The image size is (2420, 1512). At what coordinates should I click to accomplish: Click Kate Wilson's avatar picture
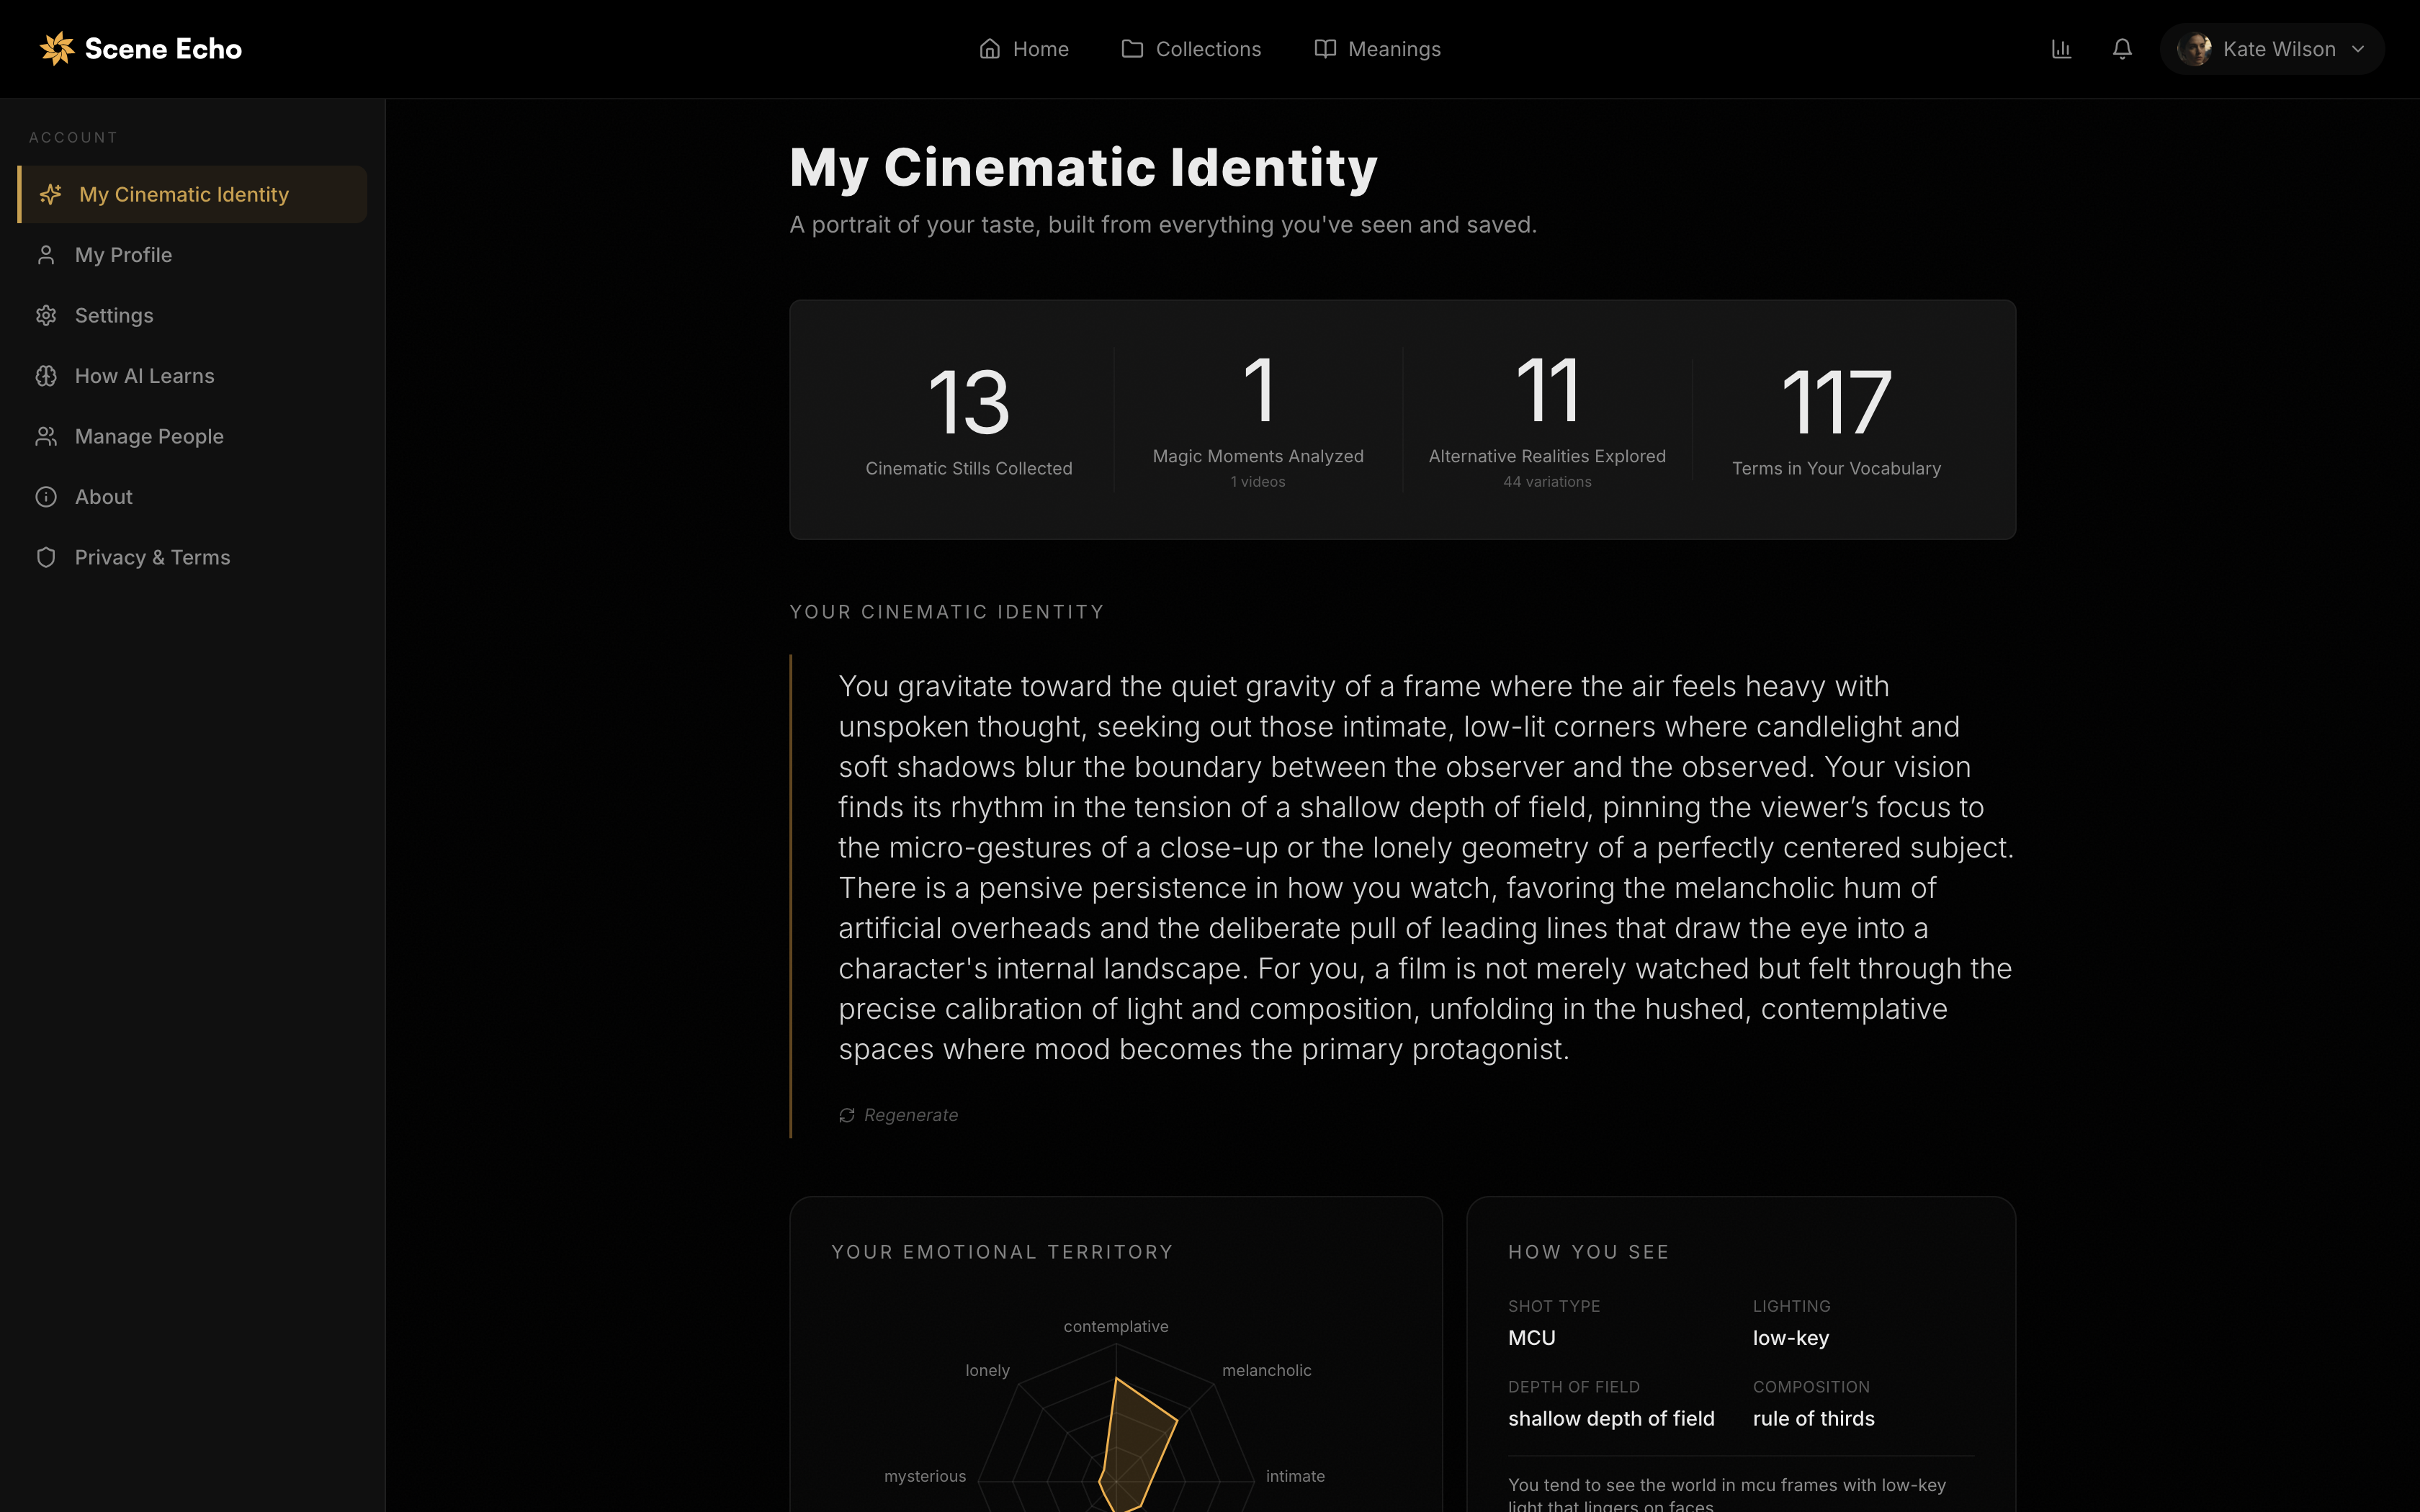pos(2194,49)
